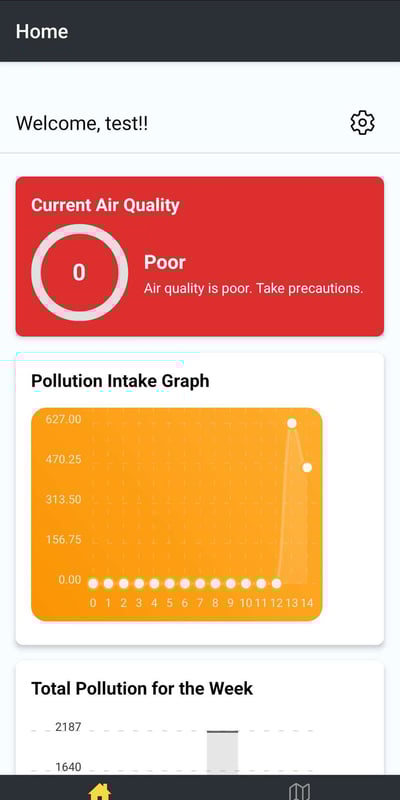The image size is (400, 800).
Task: Tap the precautions message in the red card
Action: pyautogui.click(x=254, y=288)
